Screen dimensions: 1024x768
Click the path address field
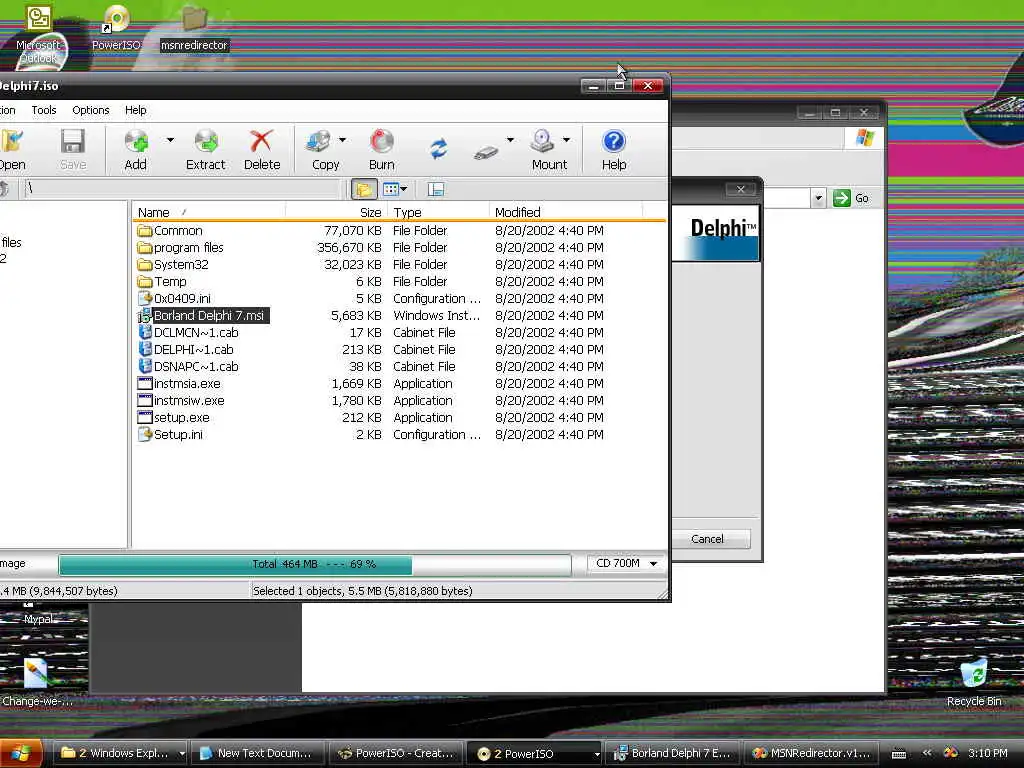pyautogui.click(x=183, y=189)
